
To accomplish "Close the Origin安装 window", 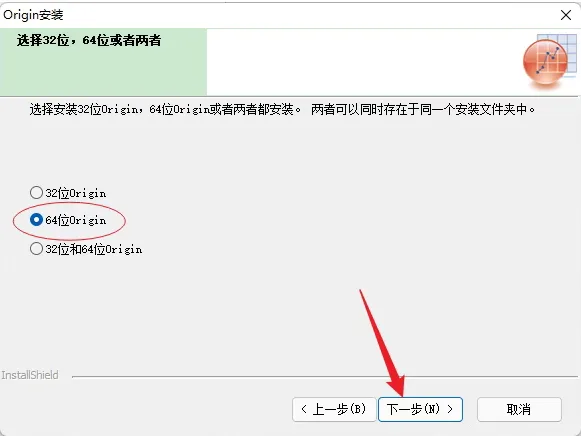I will (566, 15).
